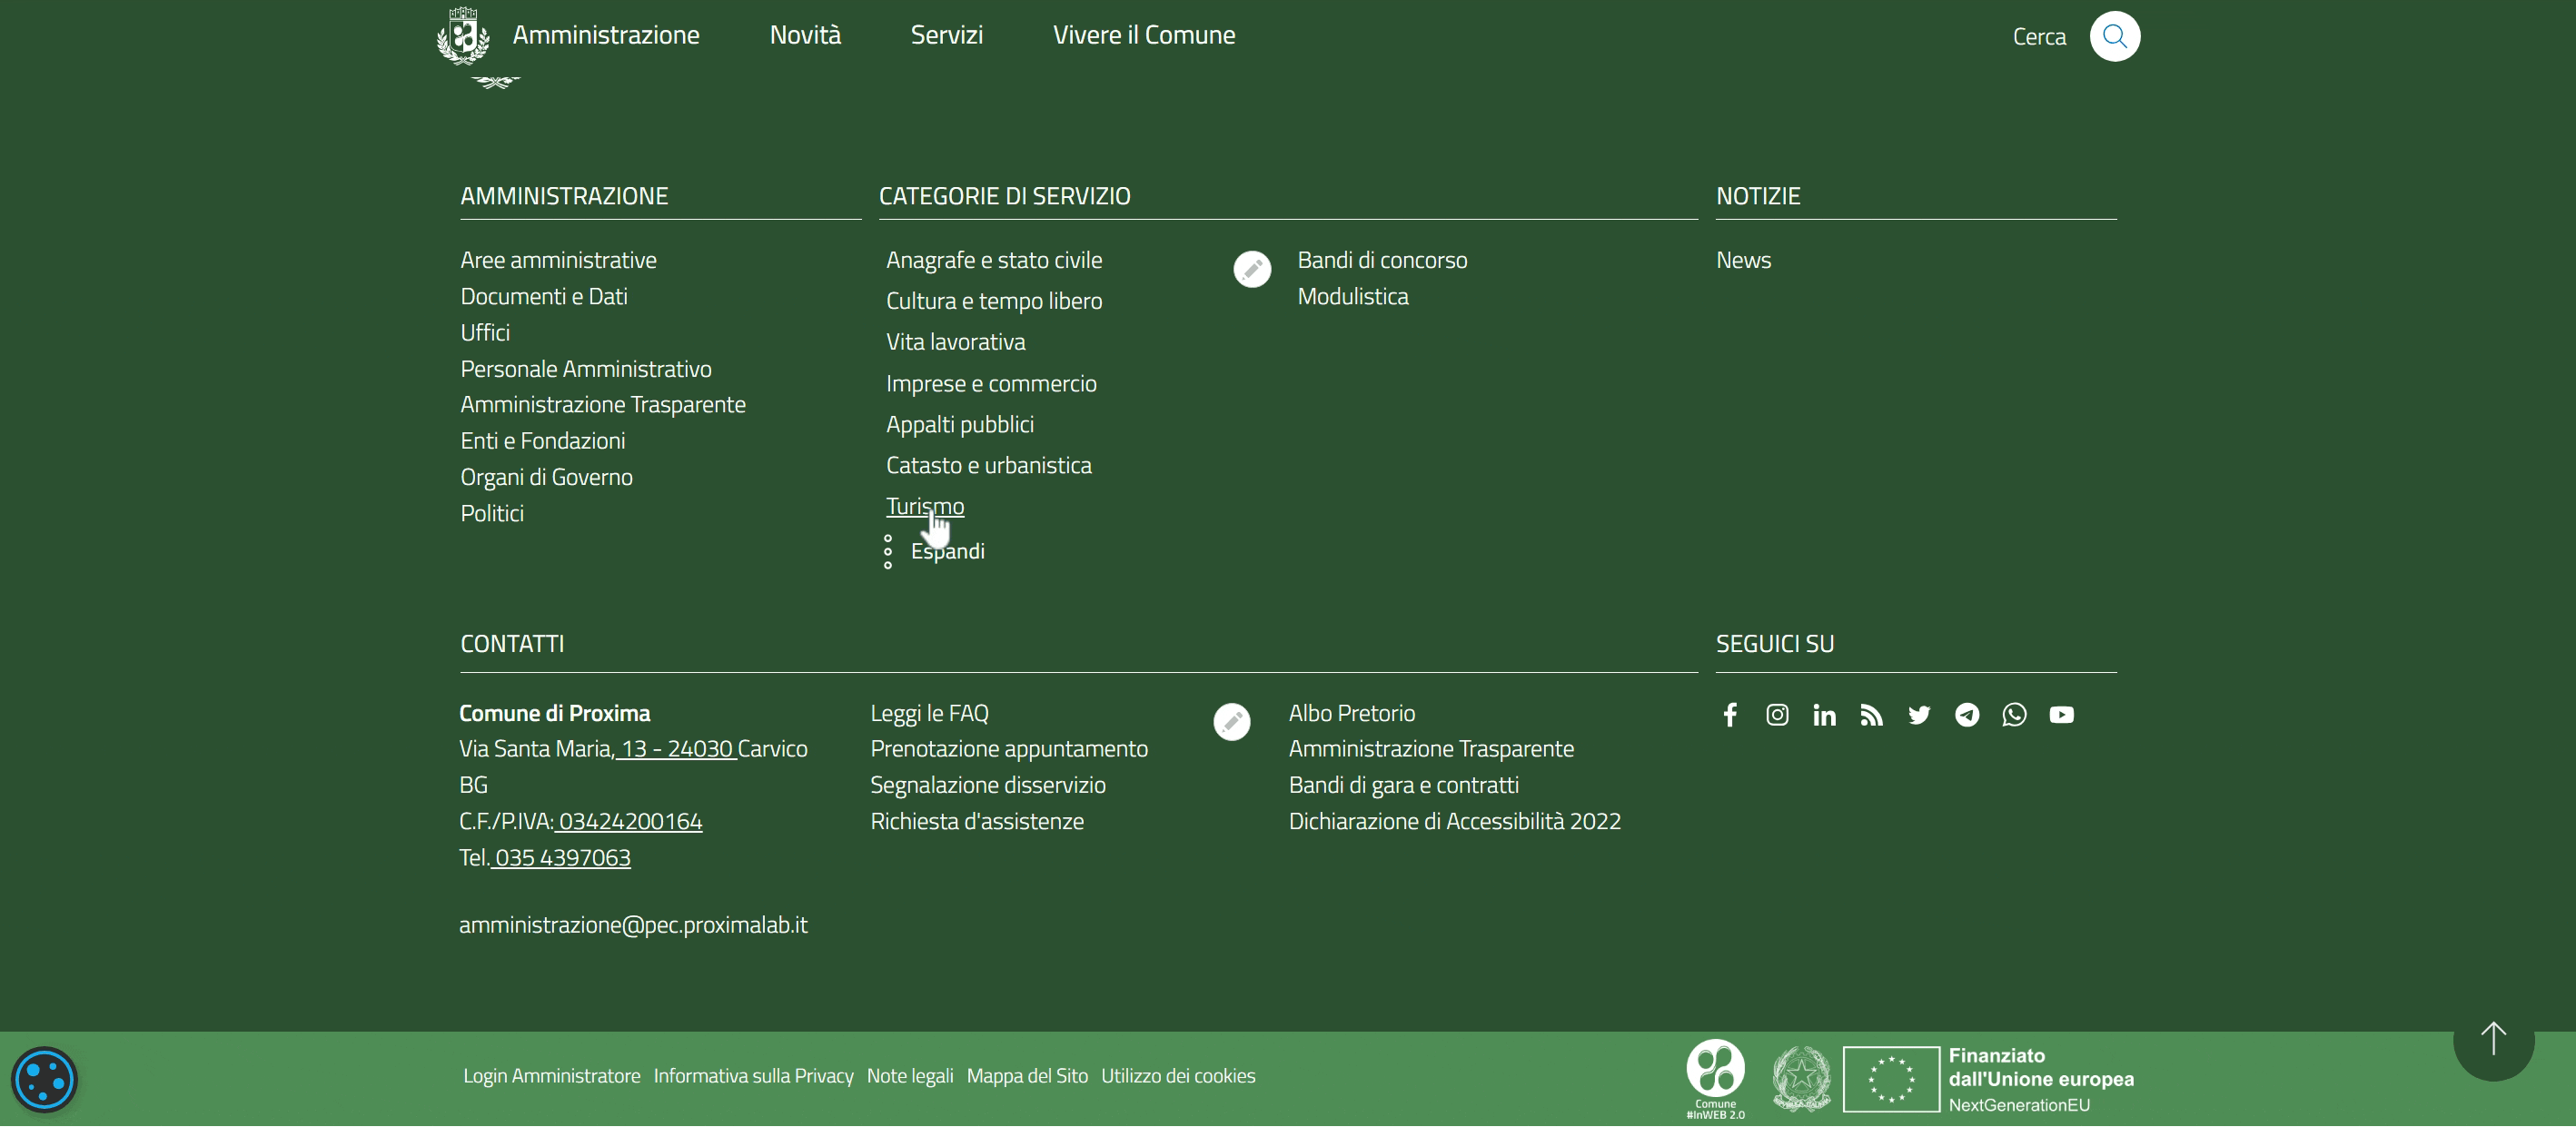Open the RSS feed icon
The image size is (2576, 1127).
tap(1871, 715)
